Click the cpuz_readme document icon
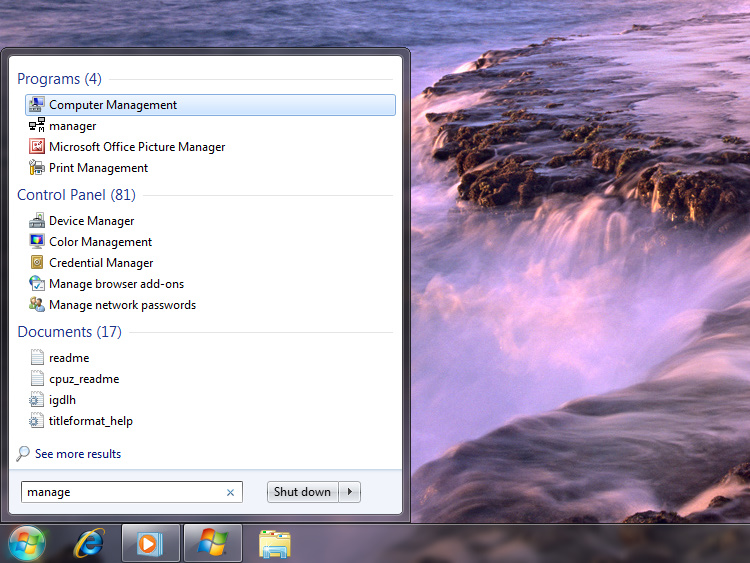Image resolution: width=750 pixels, height=563 pixels. [x=37, y=378]
